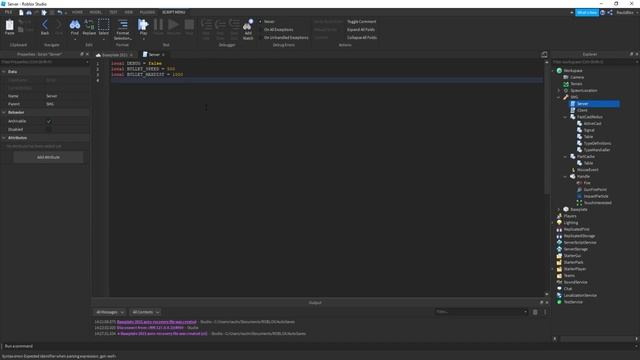Viewport: 640px width, 360px height.
Task: Open the HOME ribbon tab
Action: (77, 13)
